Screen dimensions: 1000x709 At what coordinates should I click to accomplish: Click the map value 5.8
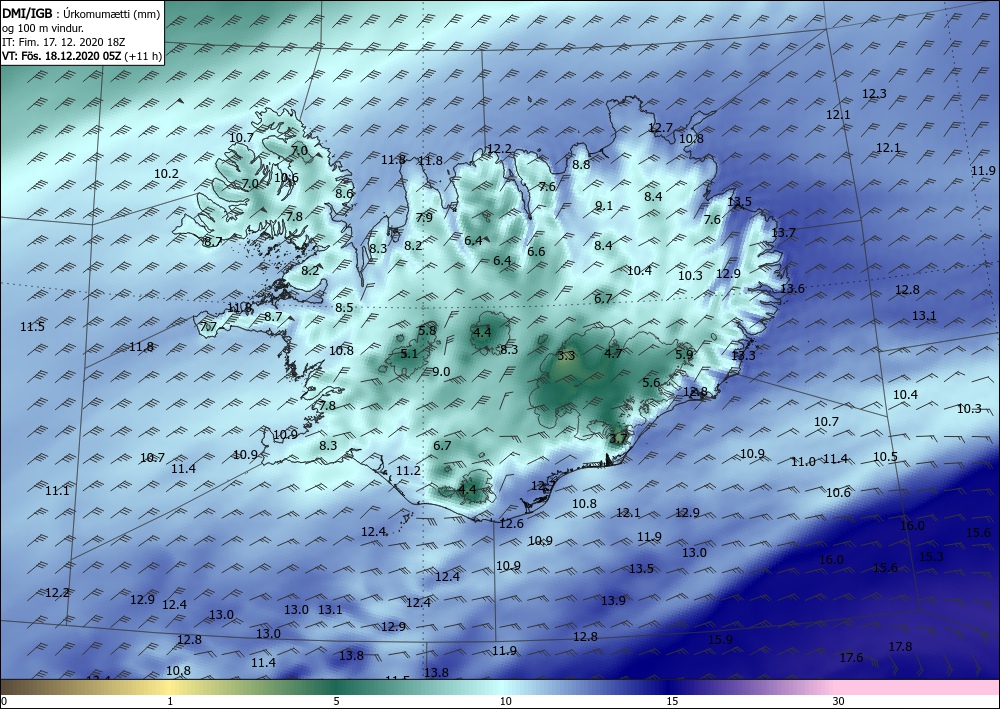427,330
